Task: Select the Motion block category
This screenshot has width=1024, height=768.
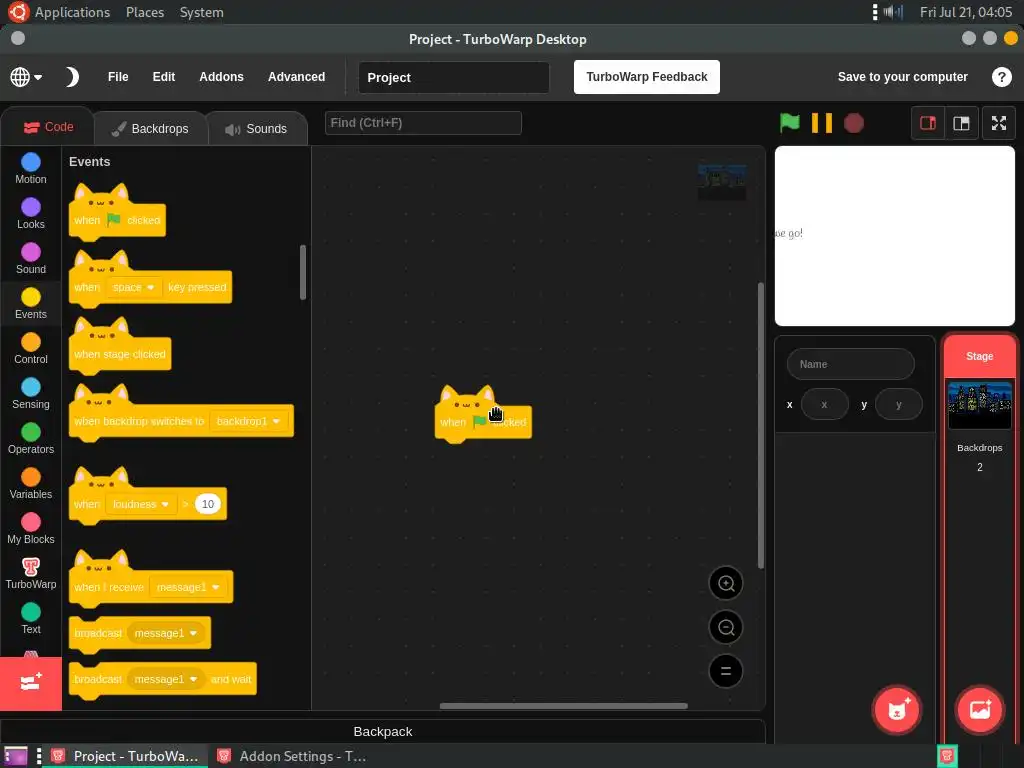Action: (x=31, y=168)
